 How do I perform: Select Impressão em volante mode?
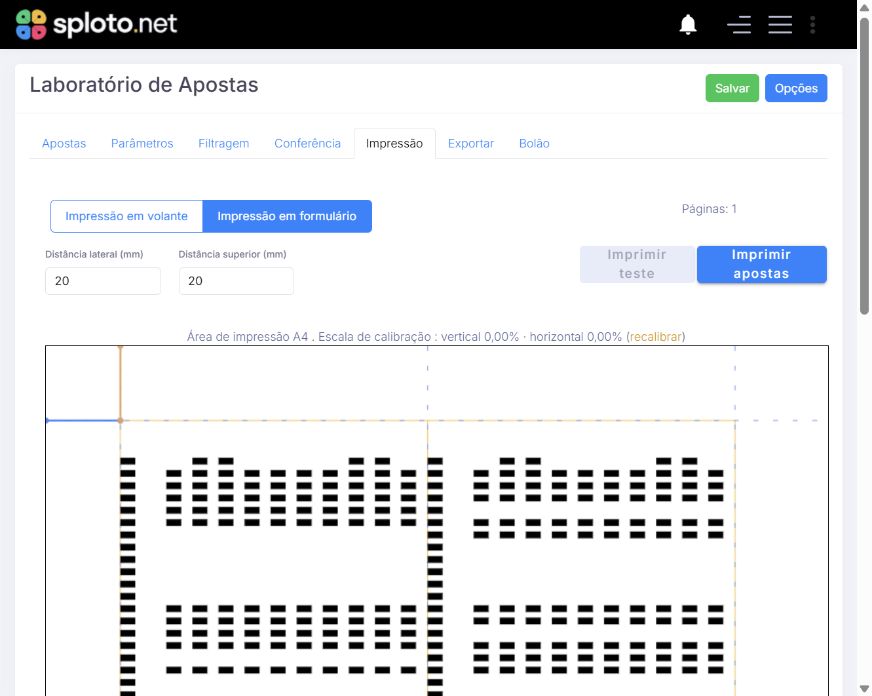[x=126, y=216]
